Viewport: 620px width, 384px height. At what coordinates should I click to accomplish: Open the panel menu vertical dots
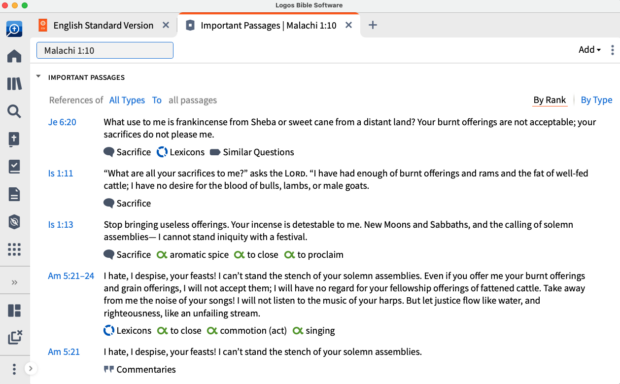(612, 50)
